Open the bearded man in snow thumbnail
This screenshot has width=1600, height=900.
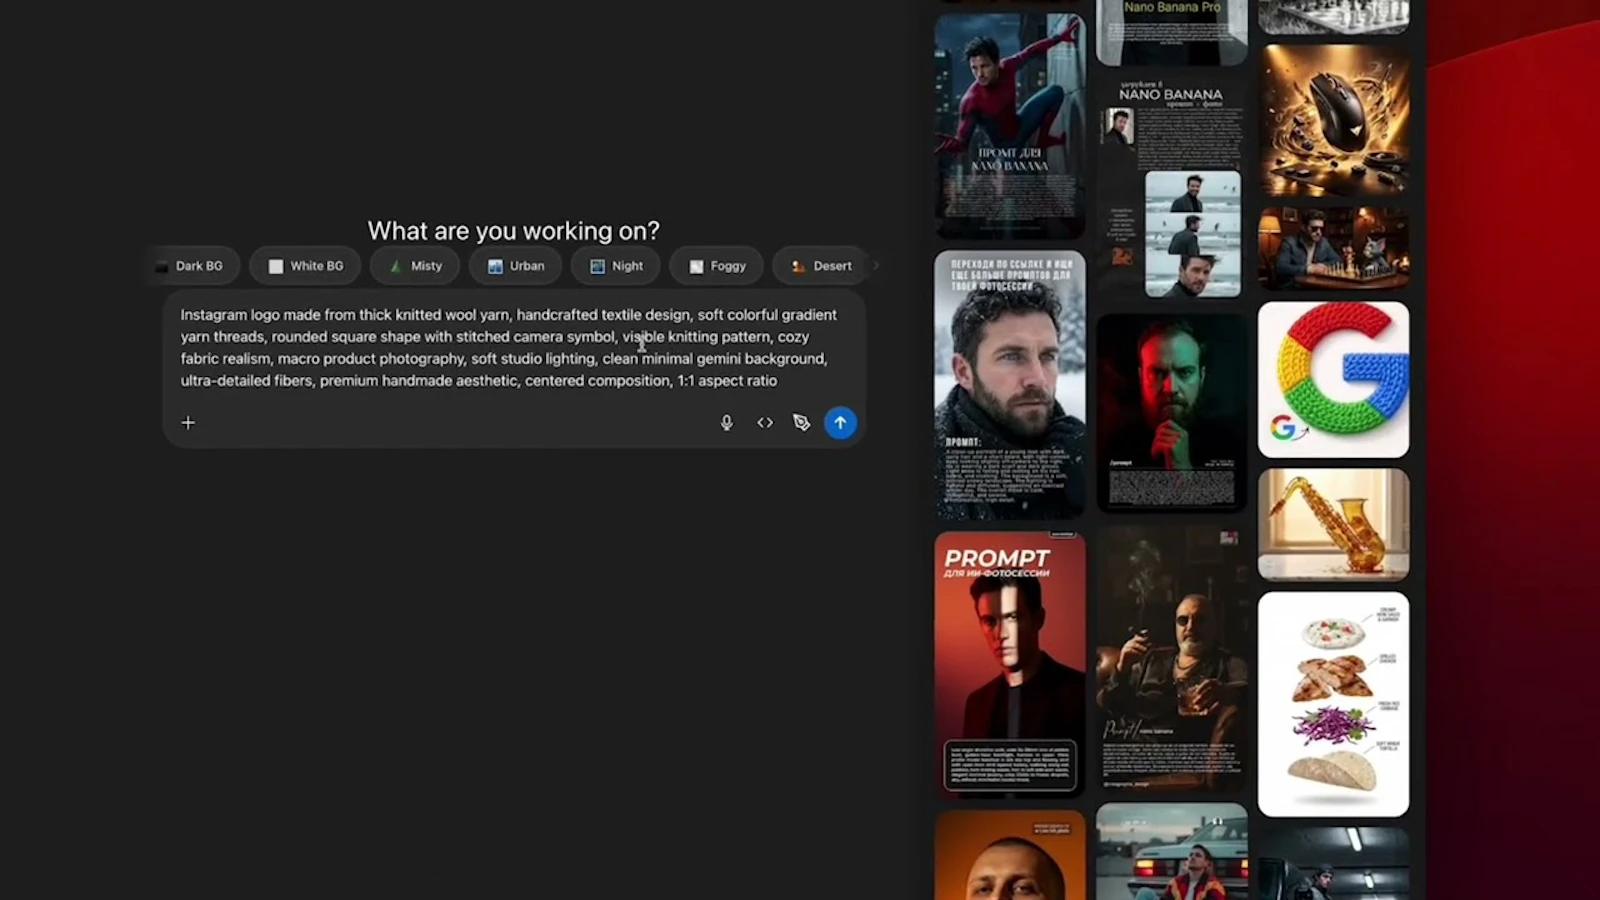(x=1010, y=385)
